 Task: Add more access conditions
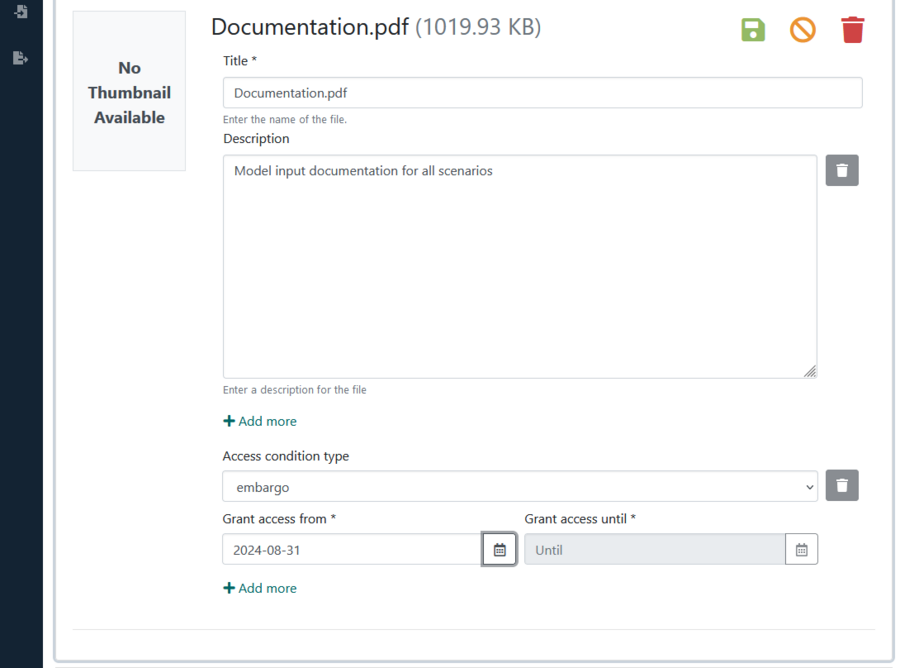pos(260,588)
